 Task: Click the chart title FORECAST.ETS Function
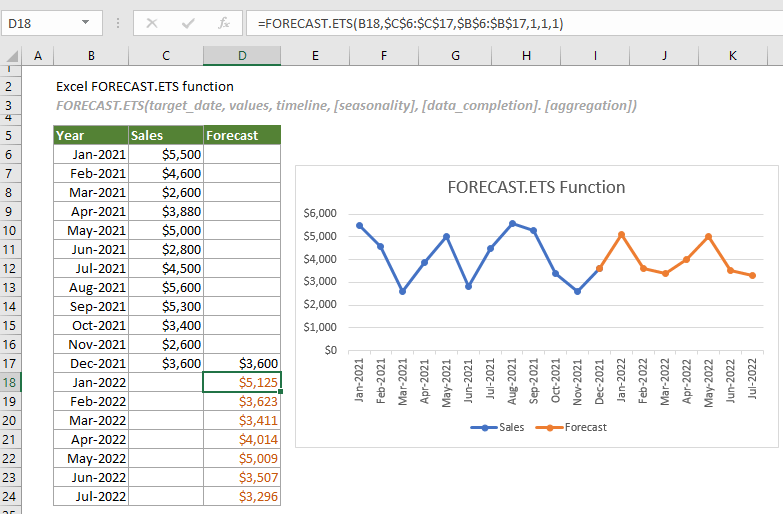(536, 187)
